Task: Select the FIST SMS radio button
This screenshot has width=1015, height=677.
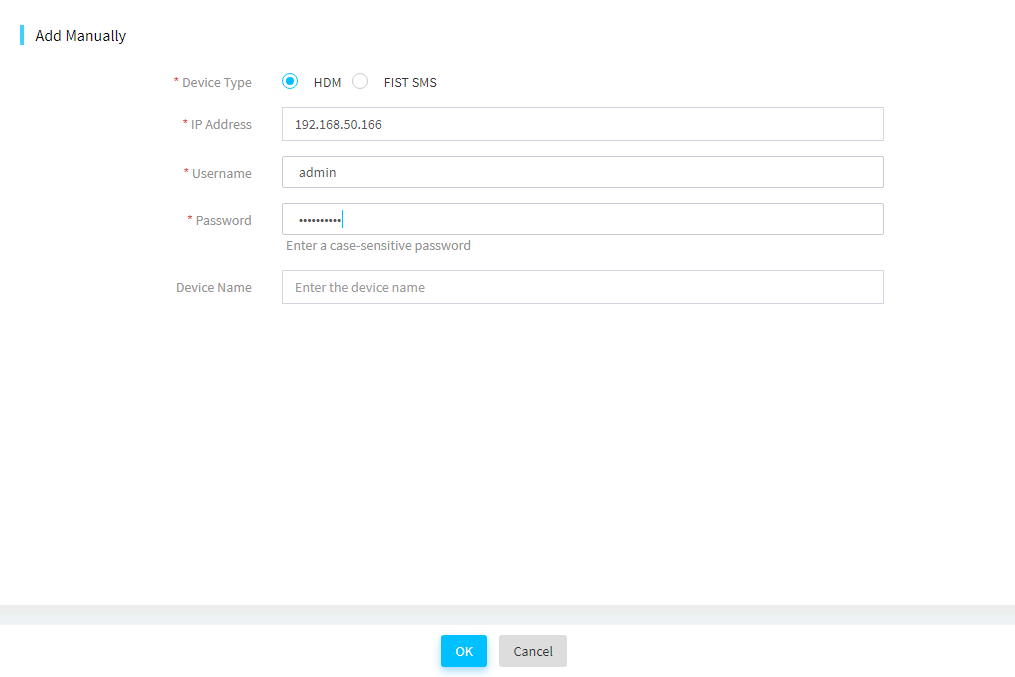Action: 360,82
